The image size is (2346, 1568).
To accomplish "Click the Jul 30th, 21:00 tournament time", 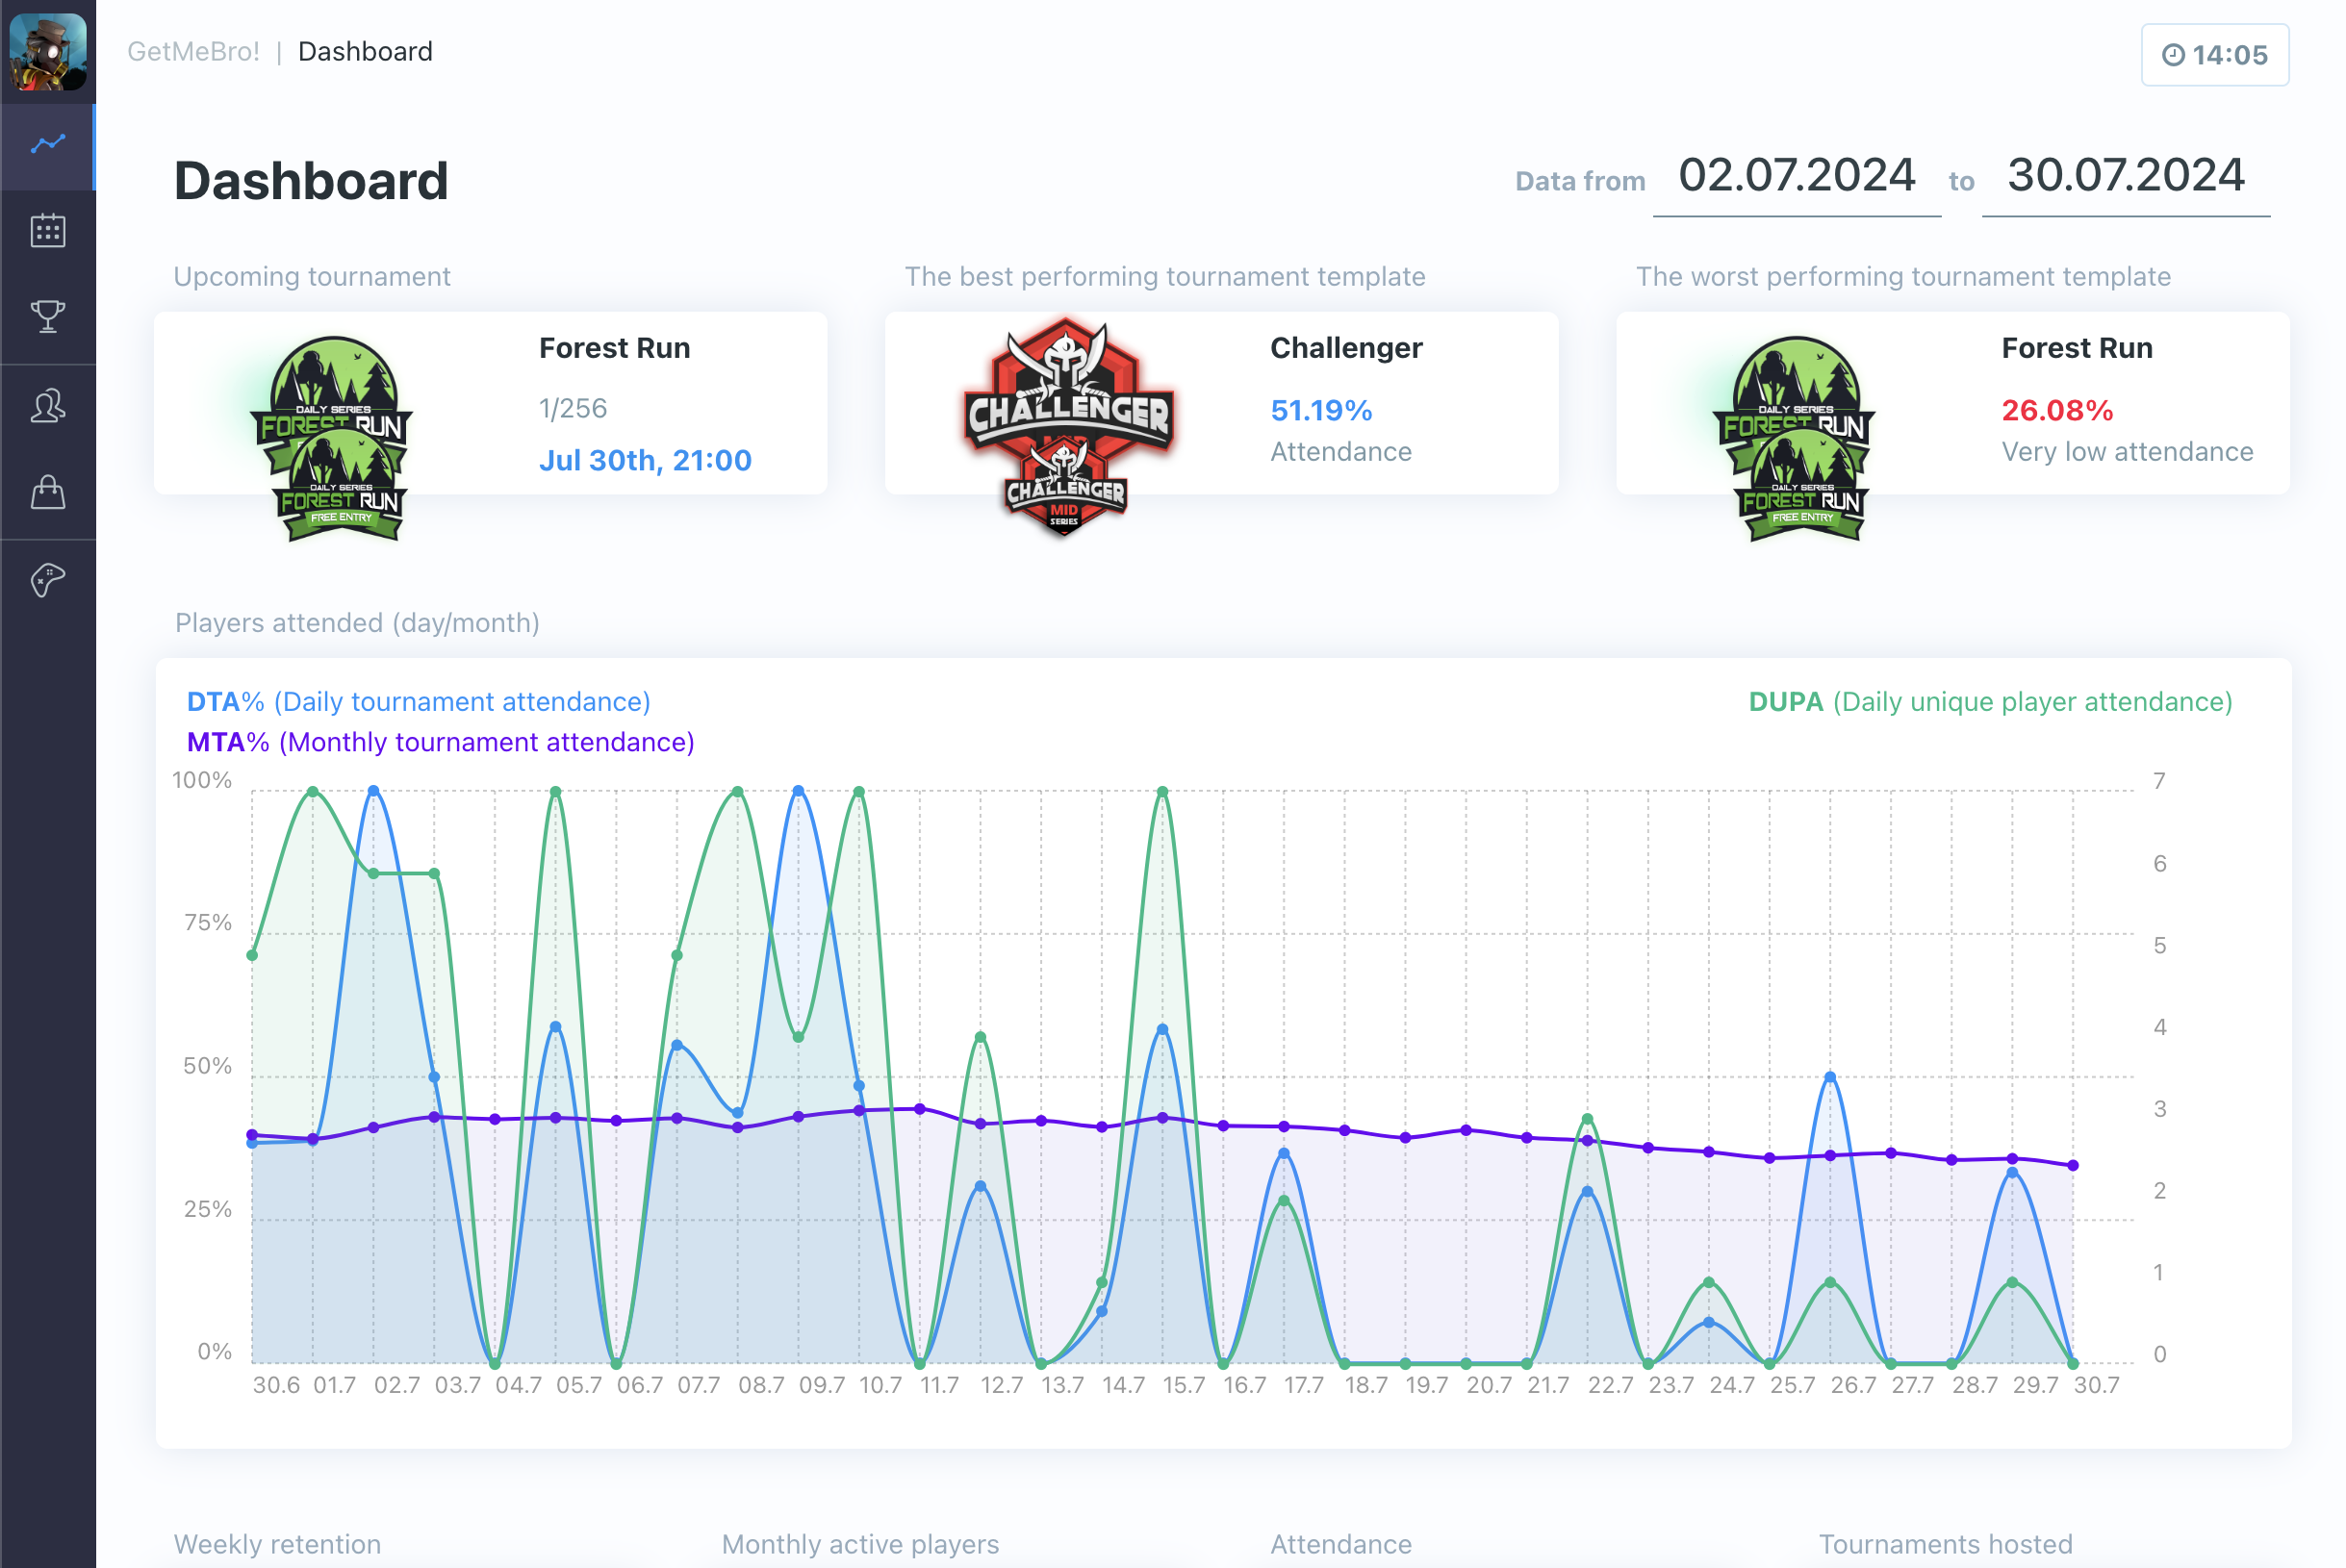I will click(646, 460).
